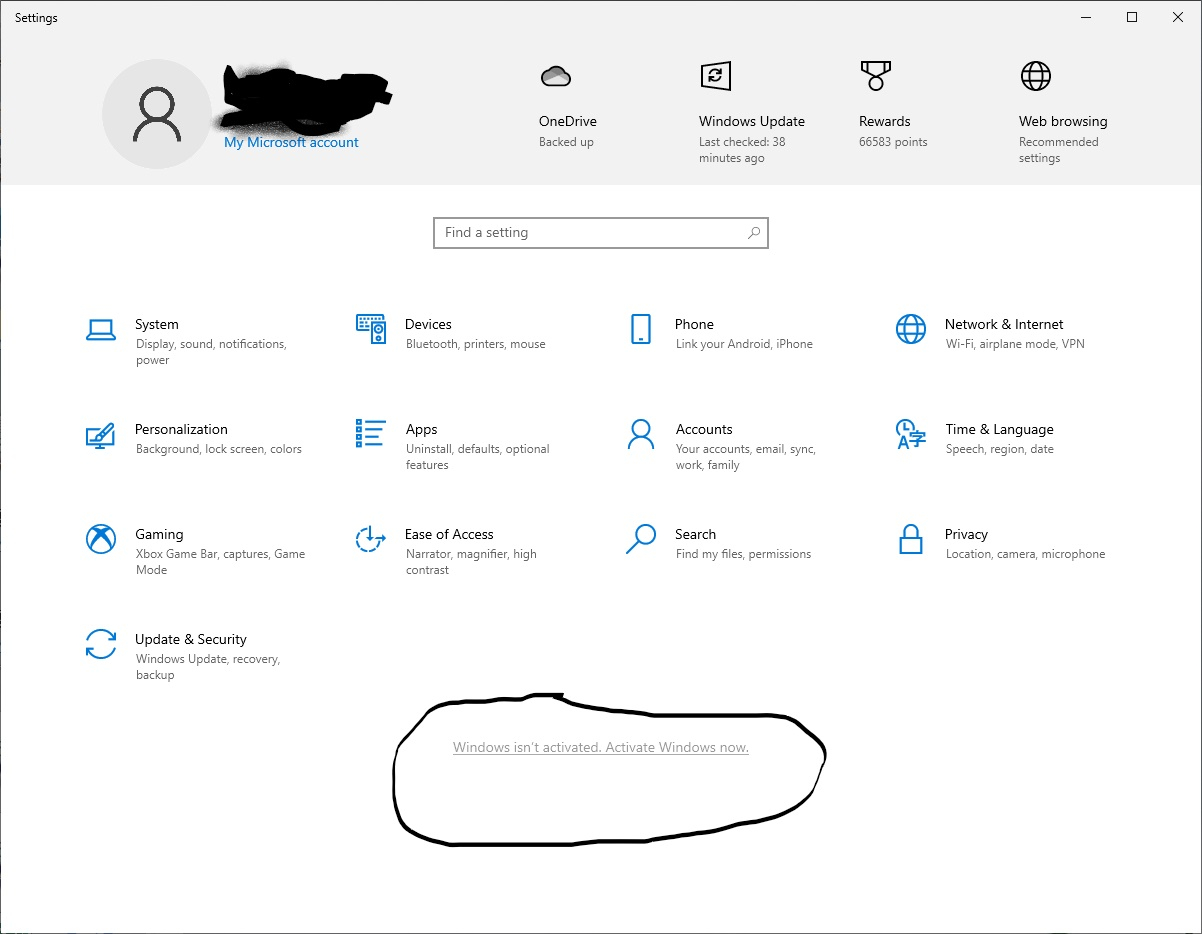
Task: Select the Apps category title
Action: point(421,429)
